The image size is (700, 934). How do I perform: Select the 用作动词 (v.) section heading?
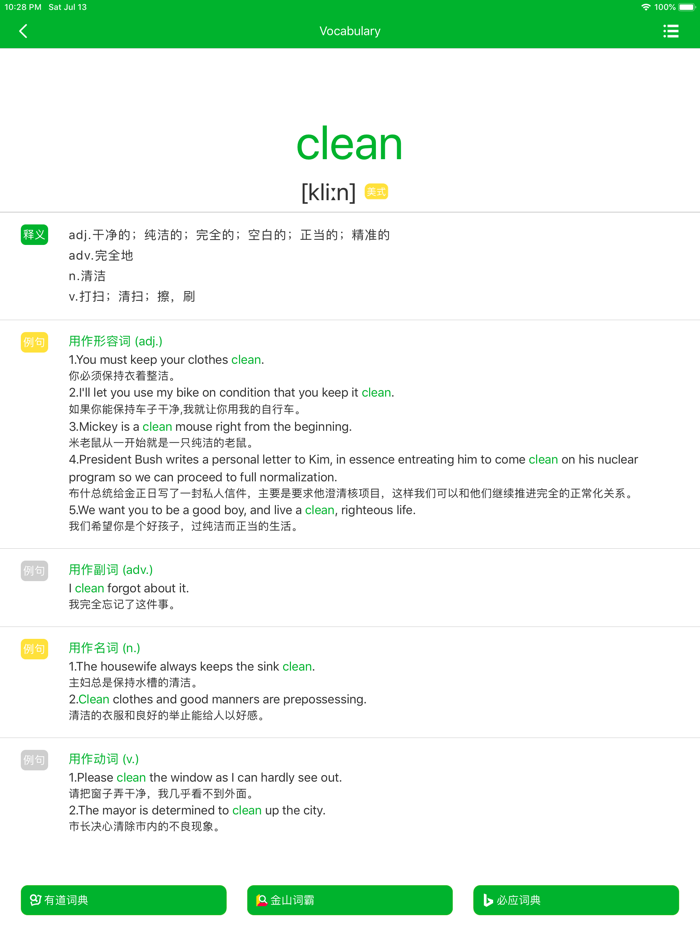(104, 759)
